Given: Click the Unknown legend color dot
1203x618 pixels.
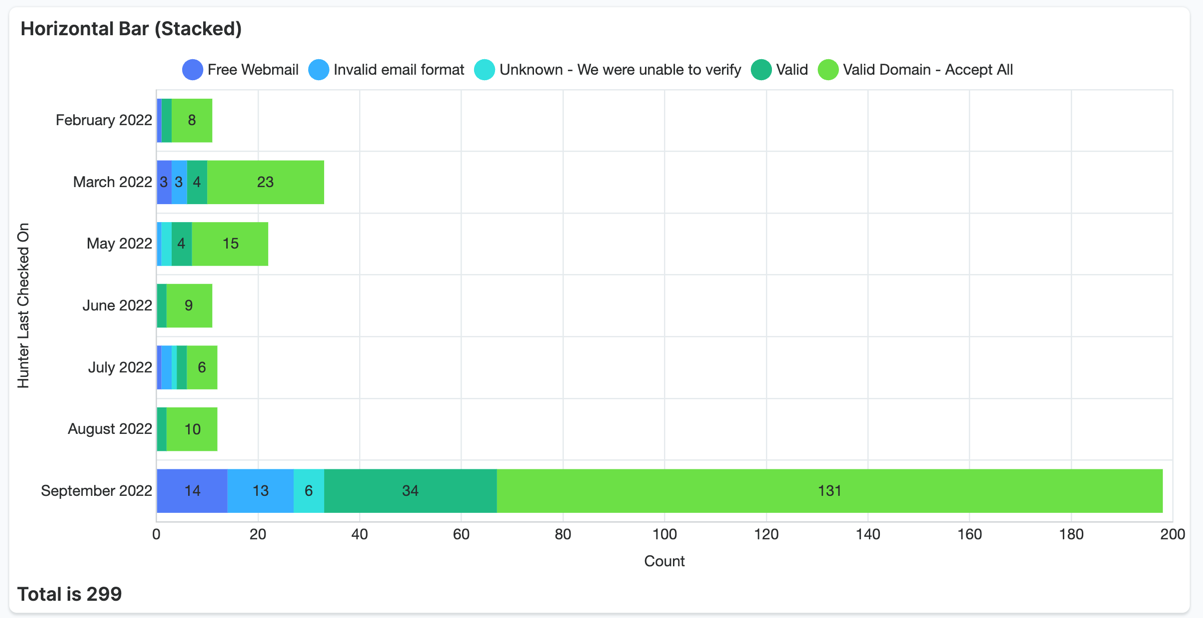Looking at the screenshot, I should pyautogui.click(x=485, y=70).
